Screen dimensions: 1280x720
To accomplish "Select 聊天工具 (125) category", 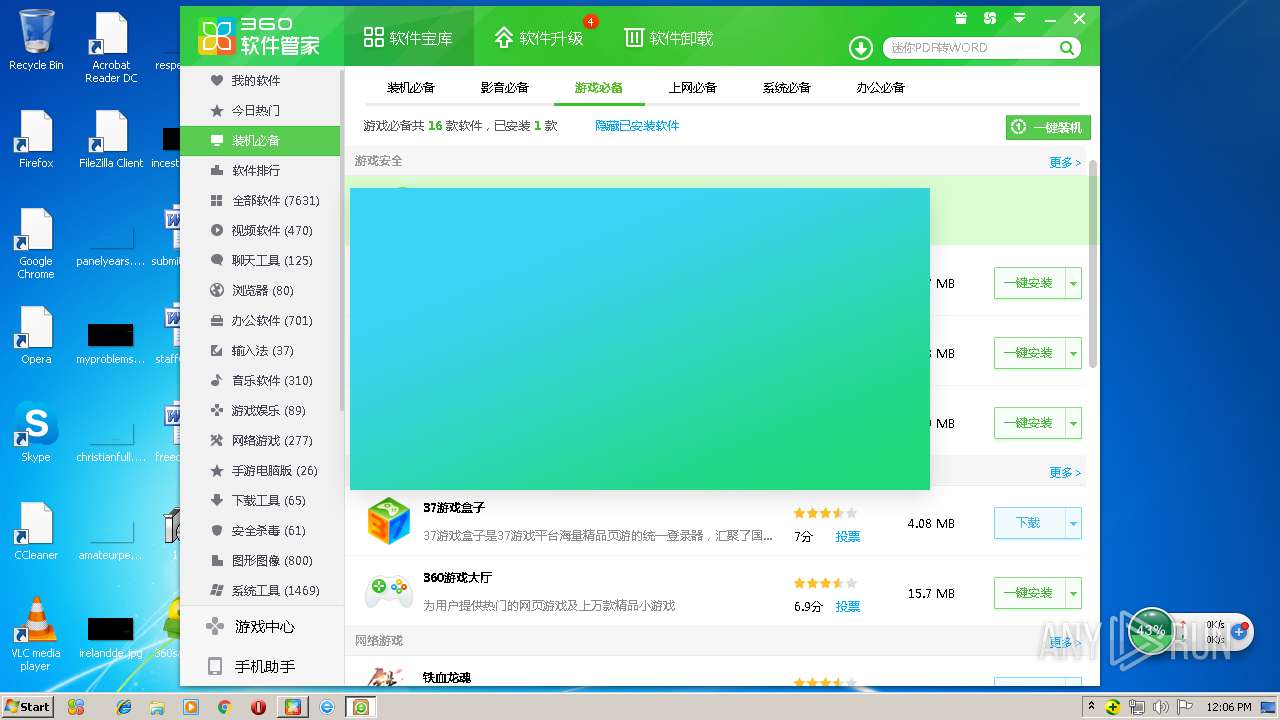I will click(260, 260).
